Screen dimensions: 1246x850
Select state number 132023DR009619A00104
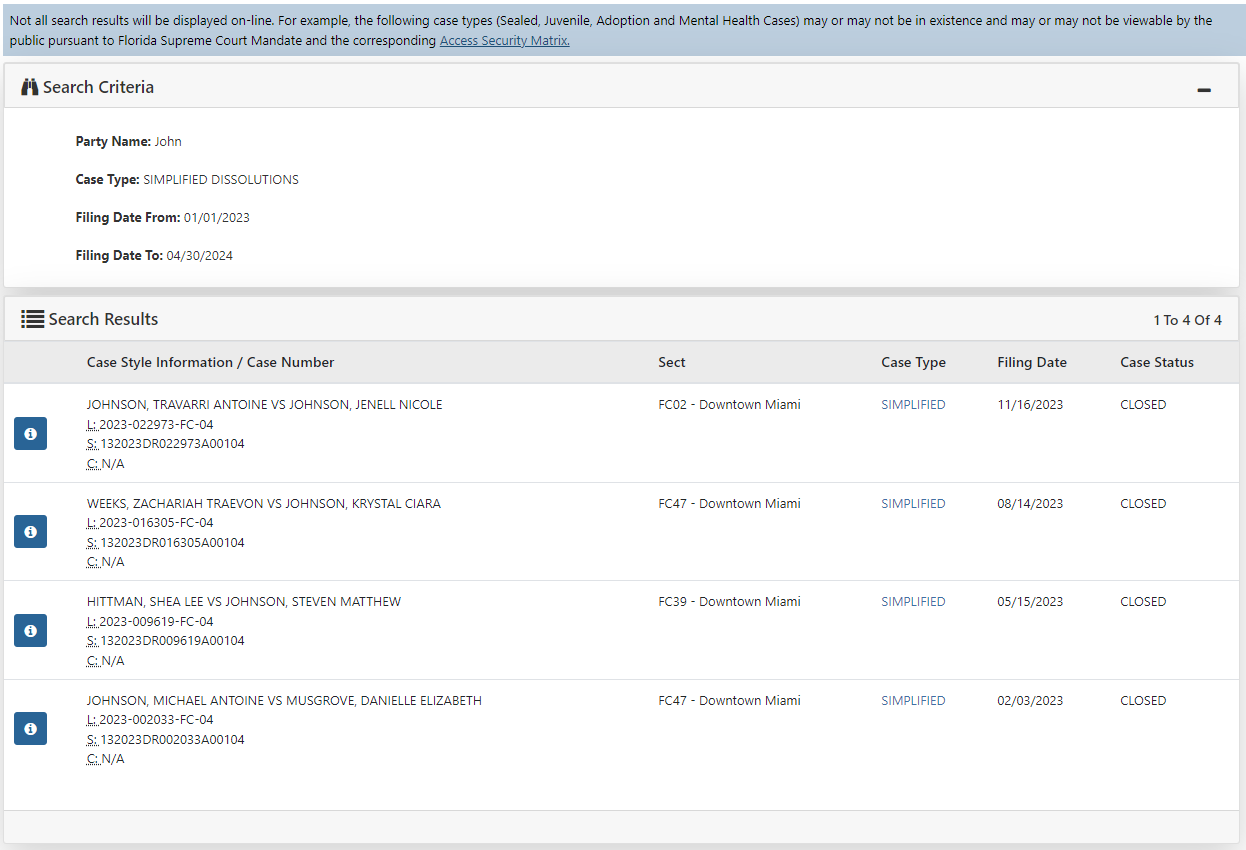(172, 641)
